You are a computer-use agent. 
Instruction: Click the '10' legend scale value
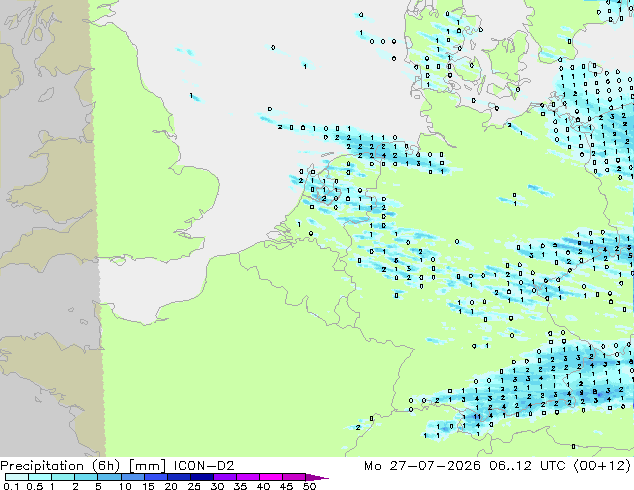point(125,486)
